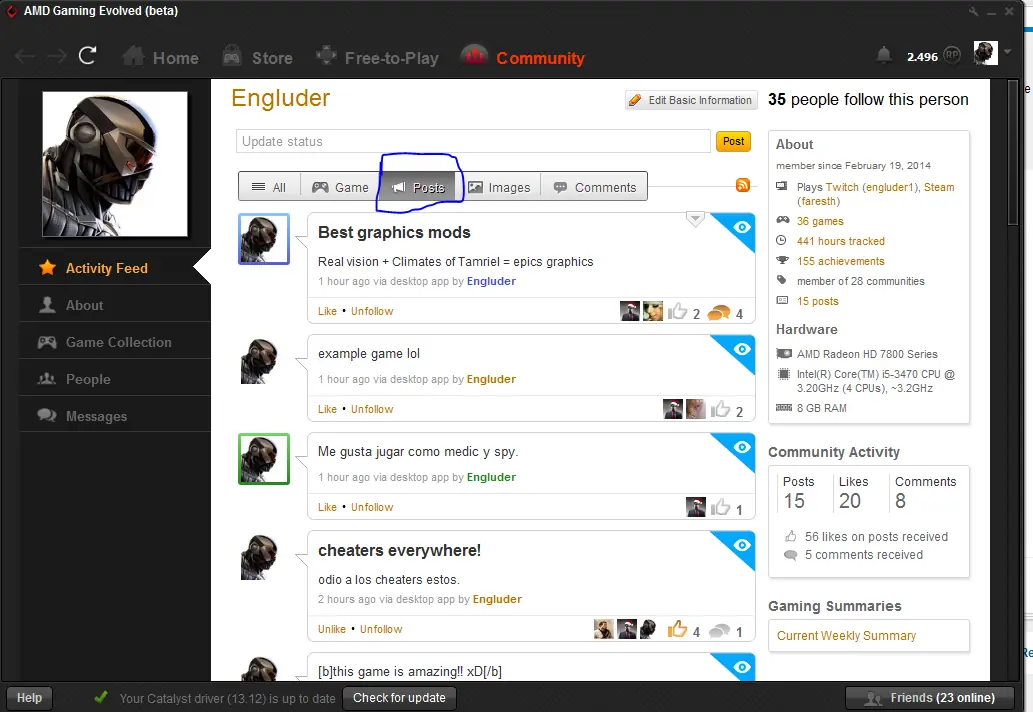
Task: Open the Steam (faresth) link
Action: point(876,194)
